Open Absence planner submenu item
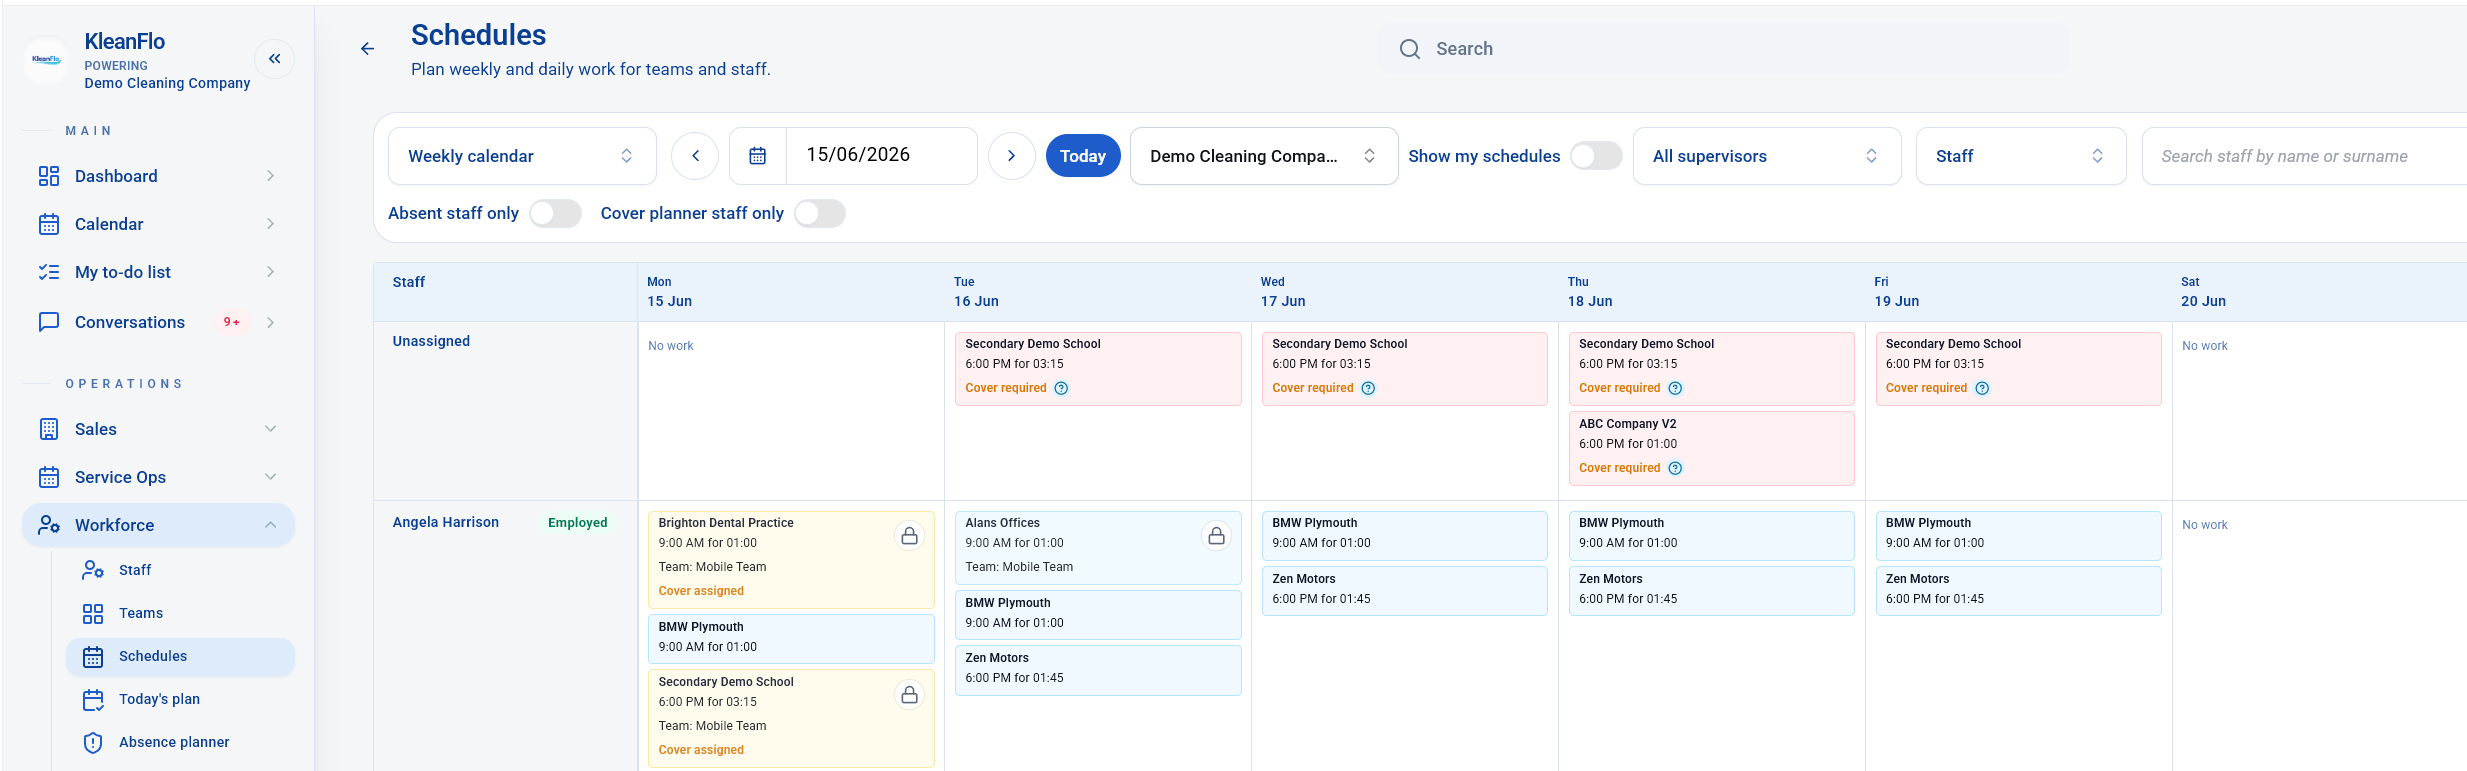The width and height of the screenshot is (2467, 771). [180, 742]
